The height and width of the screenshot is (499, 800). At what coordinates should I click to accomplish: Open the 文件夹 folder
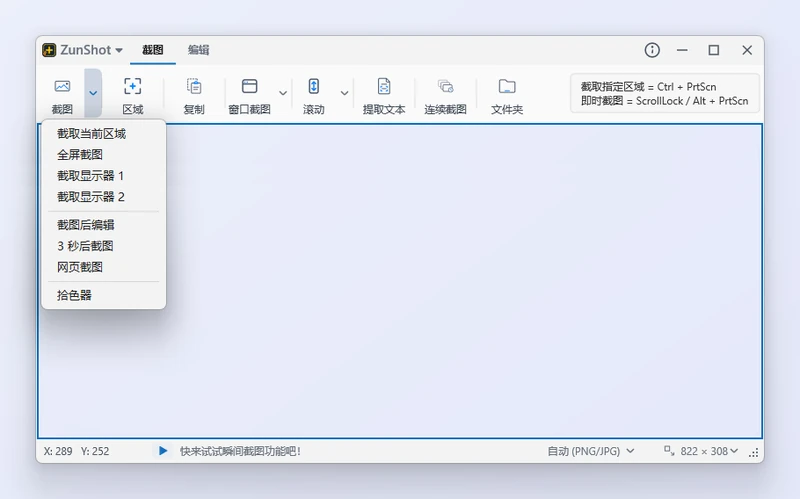tap(507, 95)
